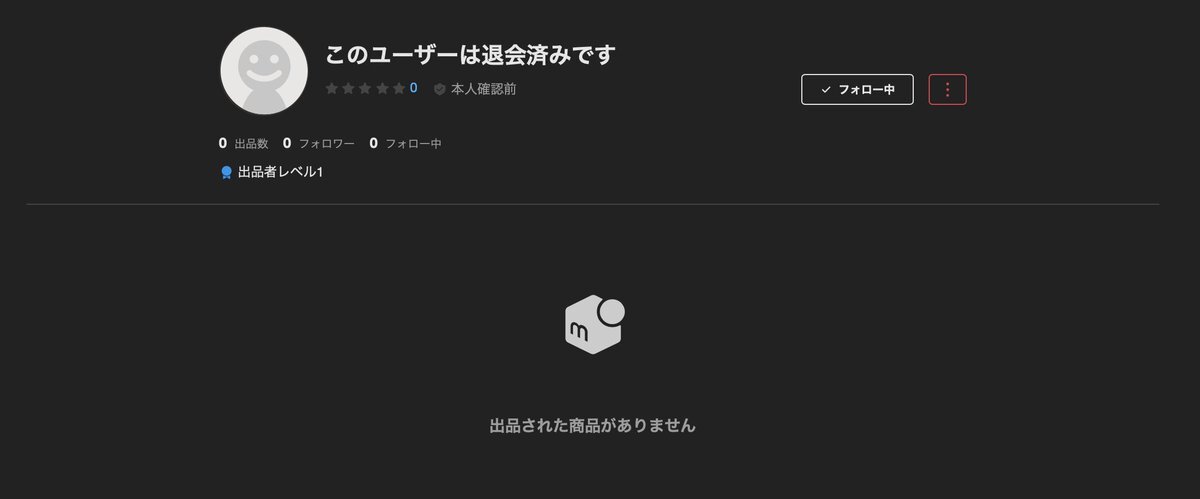This screenshot has width=1200, height=499.
Task: Click the blue seller level badge icon
Action: [x=226, y=173]
